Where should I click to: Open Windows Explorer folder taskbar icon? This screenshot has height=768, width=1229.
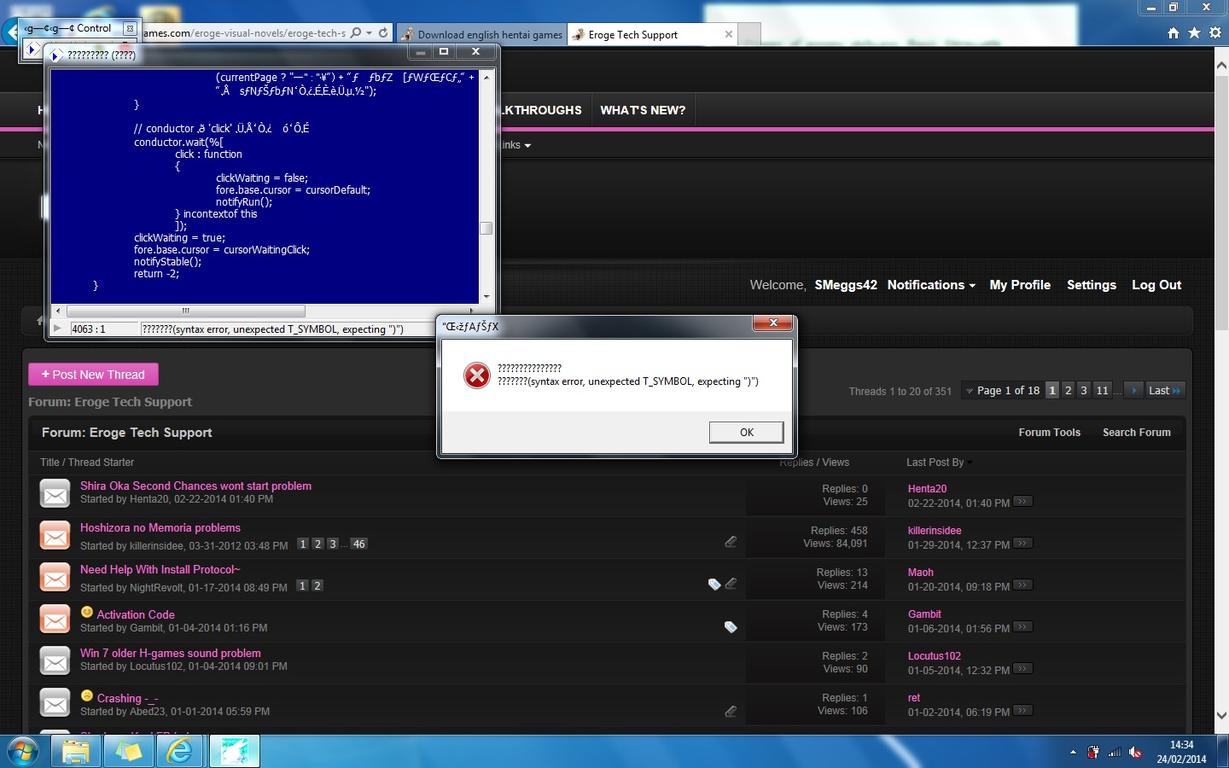[76, 750]
